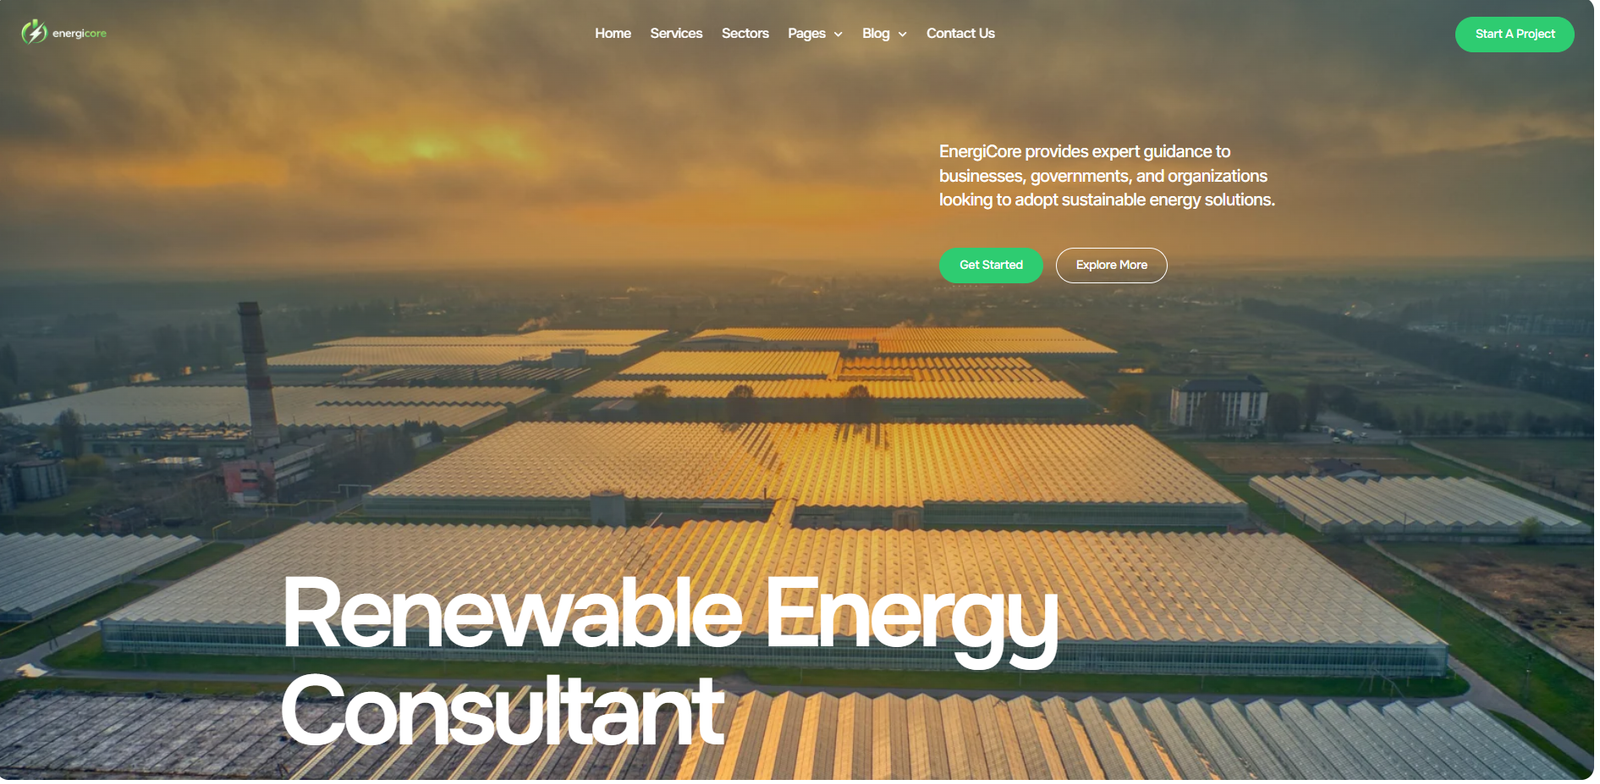This screenshot has height=784, width=1600.
Task: Expand the chevron arrow next to Pages
Action: tap(838, 35)
